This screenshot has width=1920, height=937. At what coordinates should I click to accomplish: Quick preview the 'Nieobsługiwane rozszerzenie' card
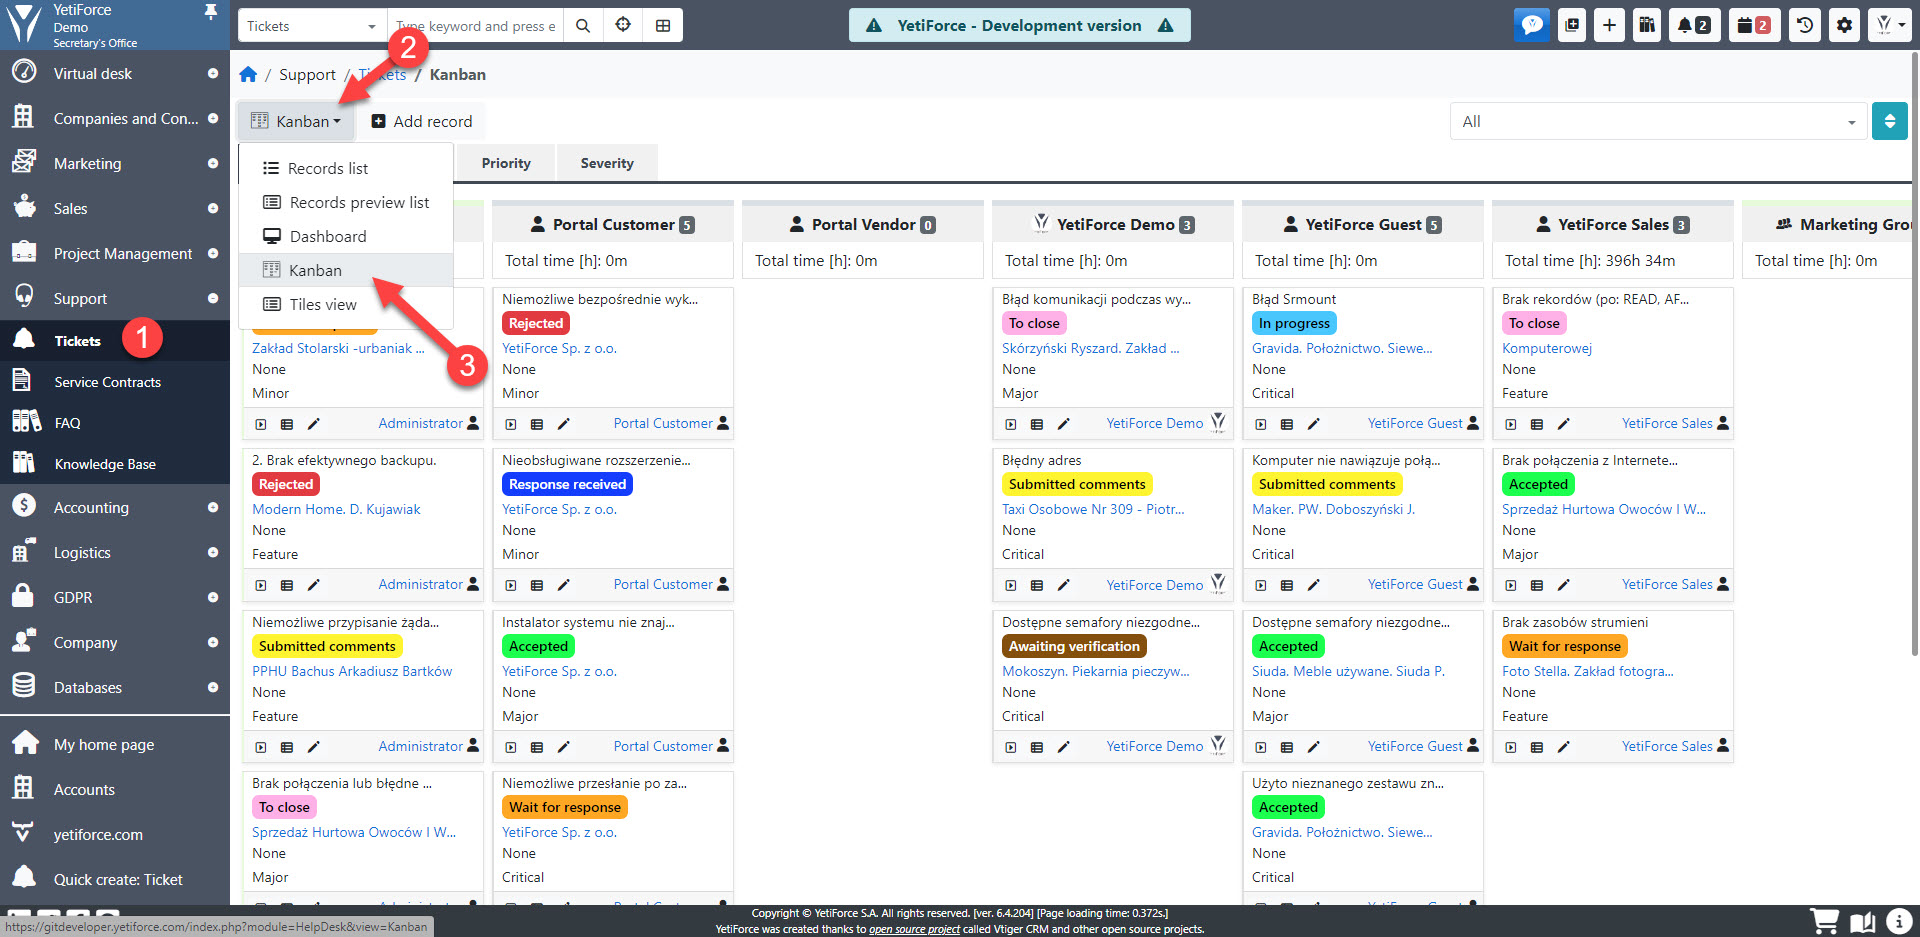(x=511, y=585)
